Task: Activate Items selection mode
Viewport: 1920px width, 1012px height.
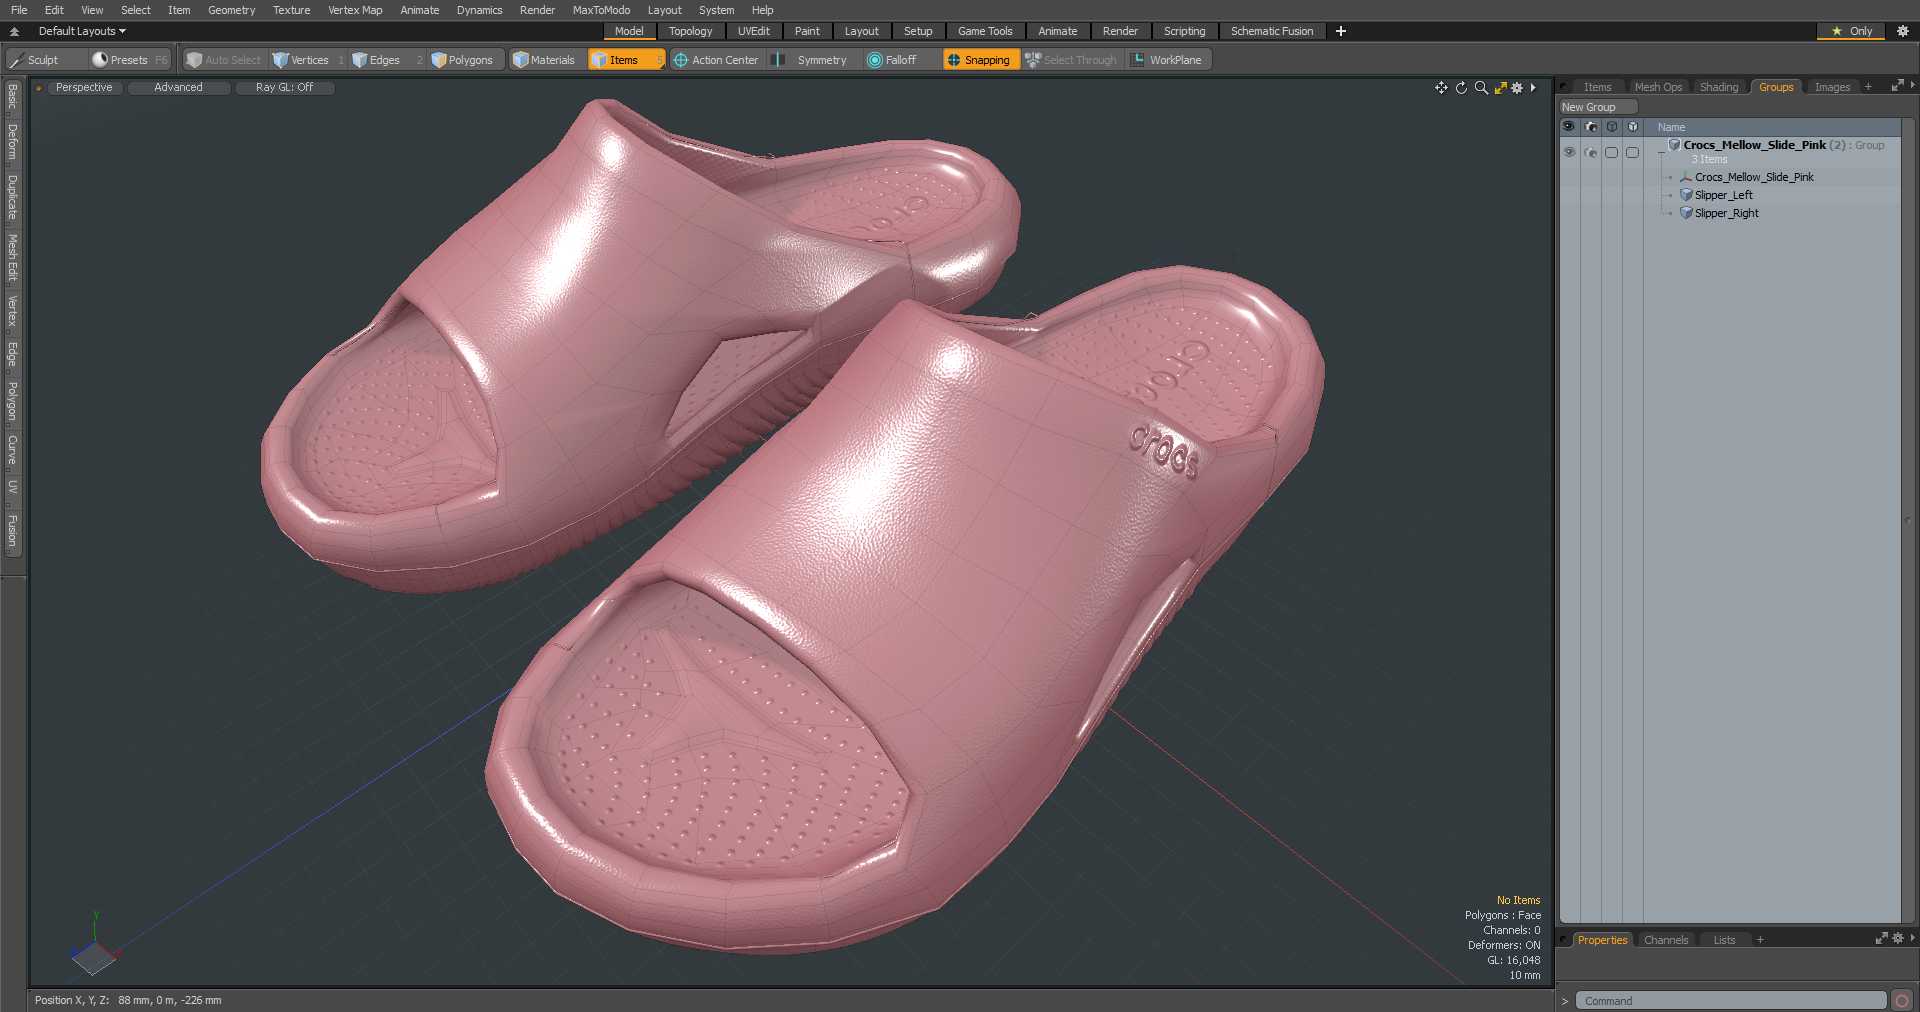Action: point(625,60)
